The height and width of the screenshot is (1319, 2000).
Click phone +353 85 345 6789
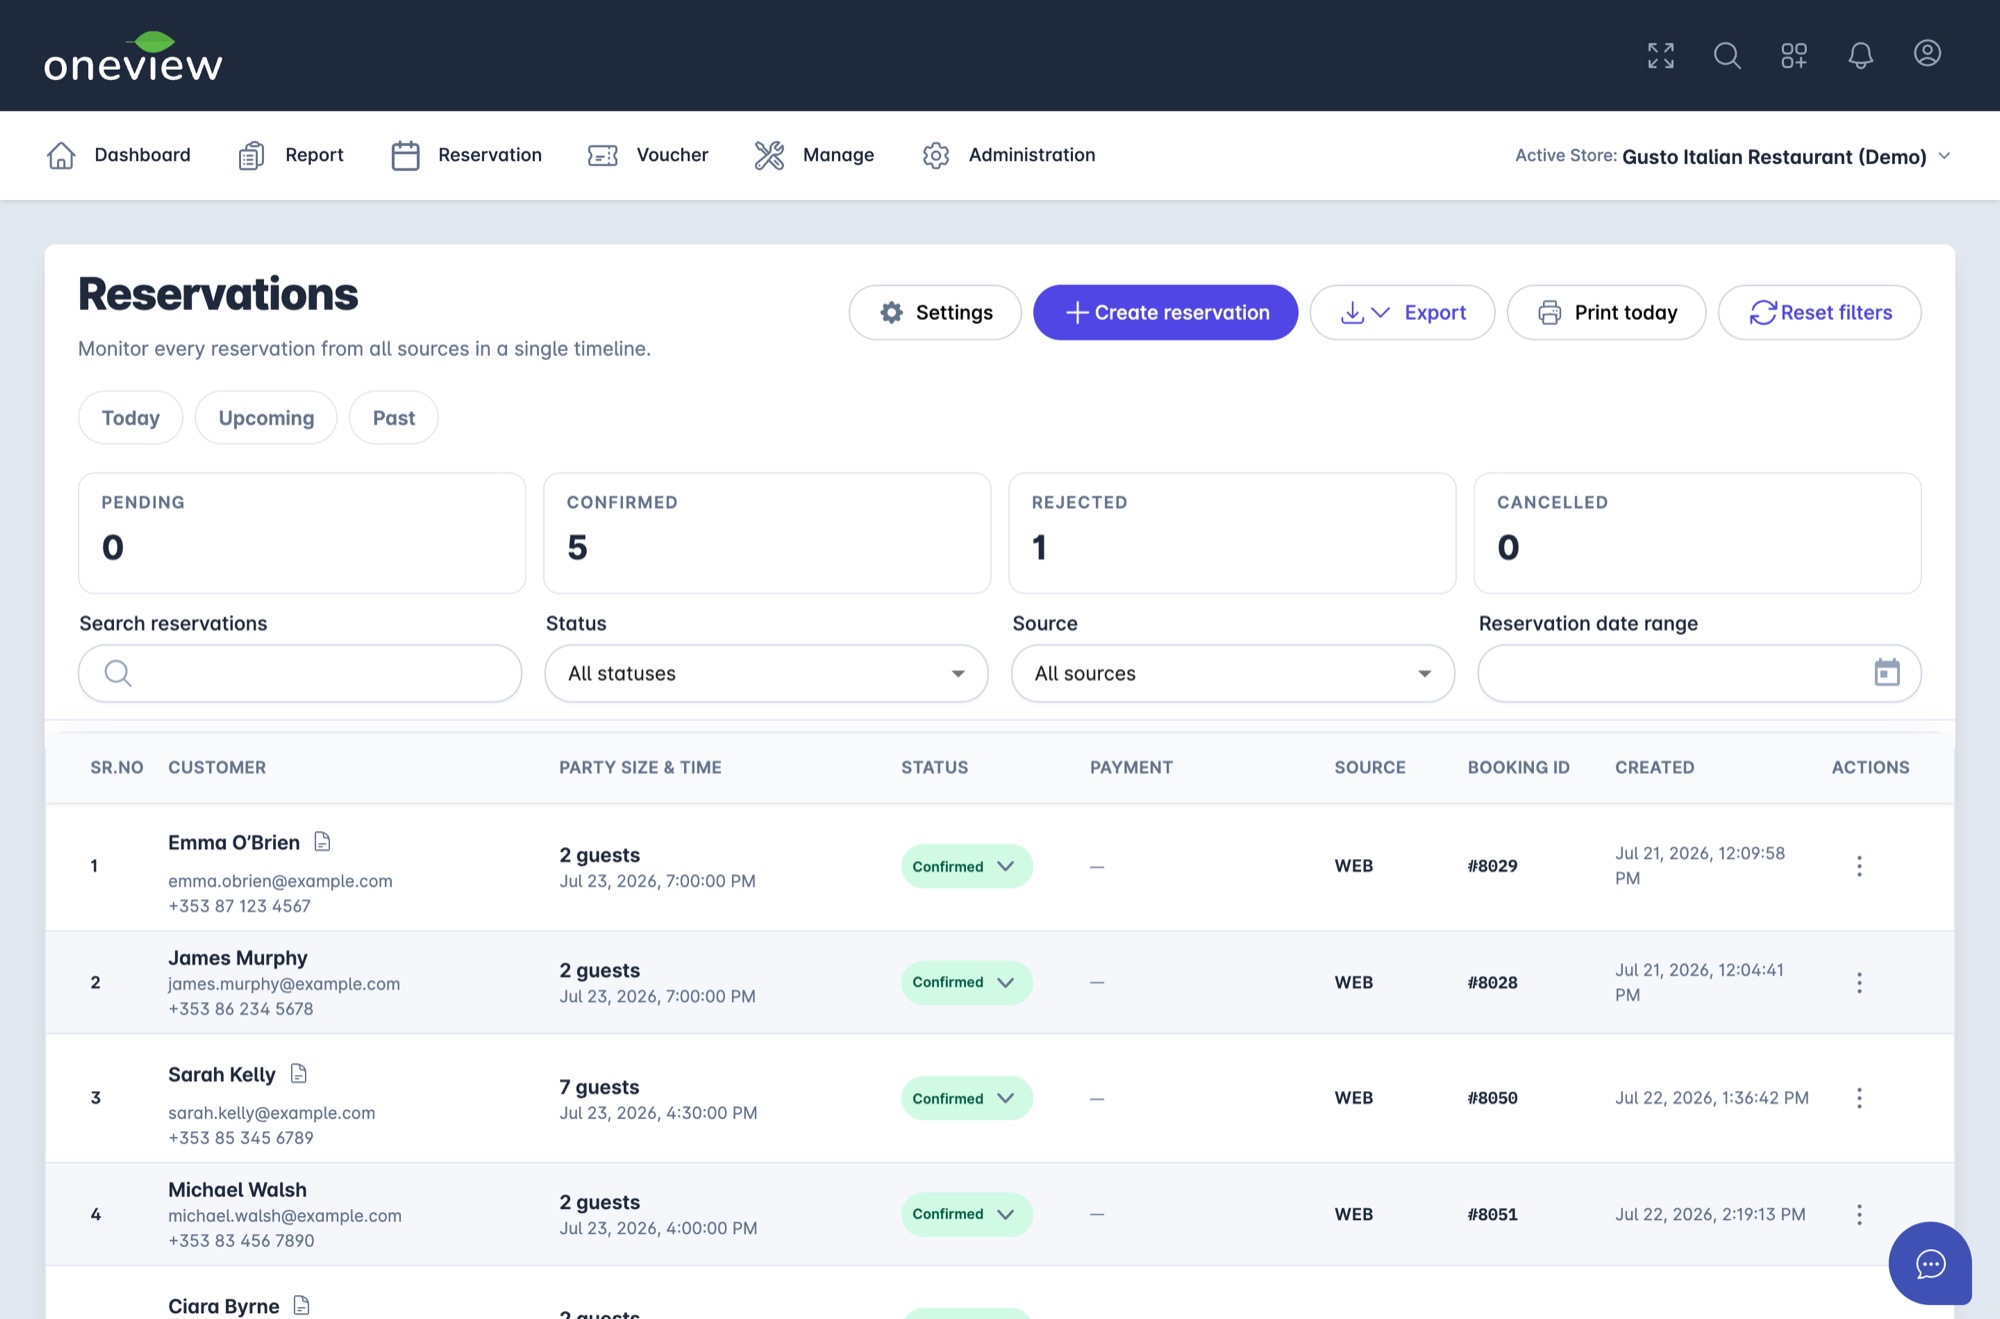(241, 1138)
